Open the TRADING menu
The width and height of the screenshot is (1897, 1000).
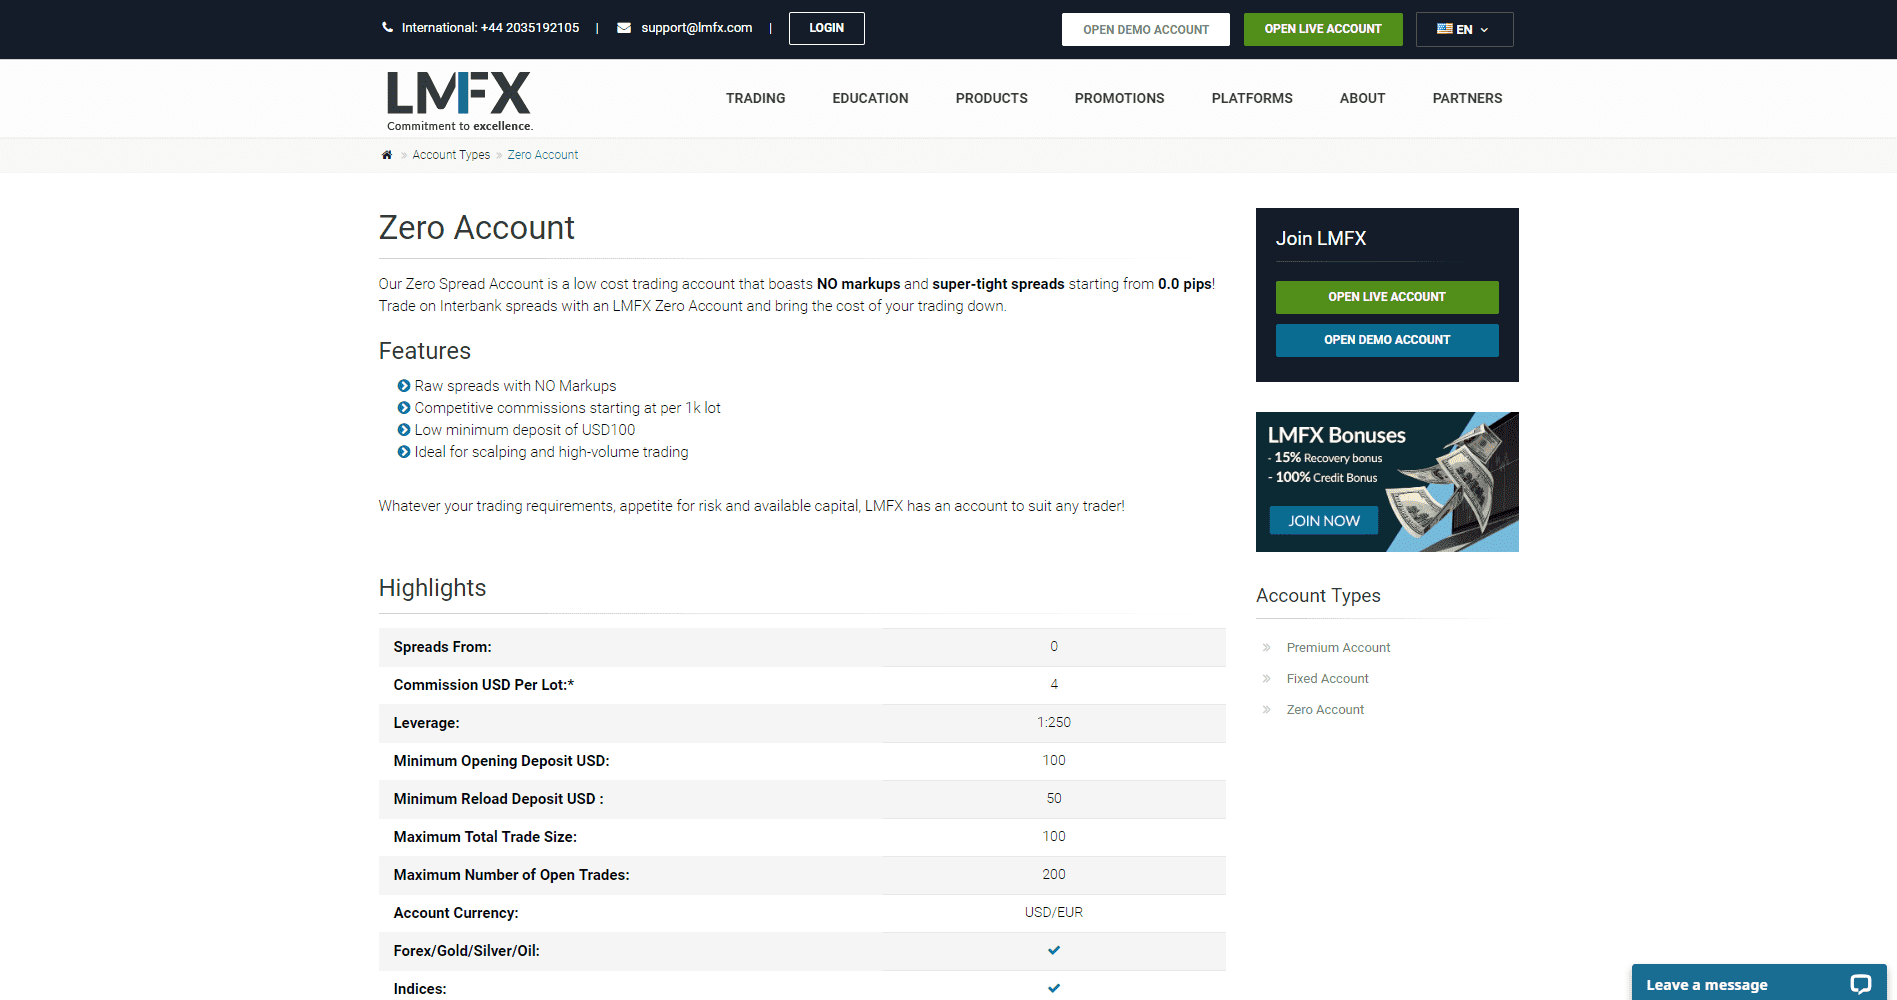(755, 98)
